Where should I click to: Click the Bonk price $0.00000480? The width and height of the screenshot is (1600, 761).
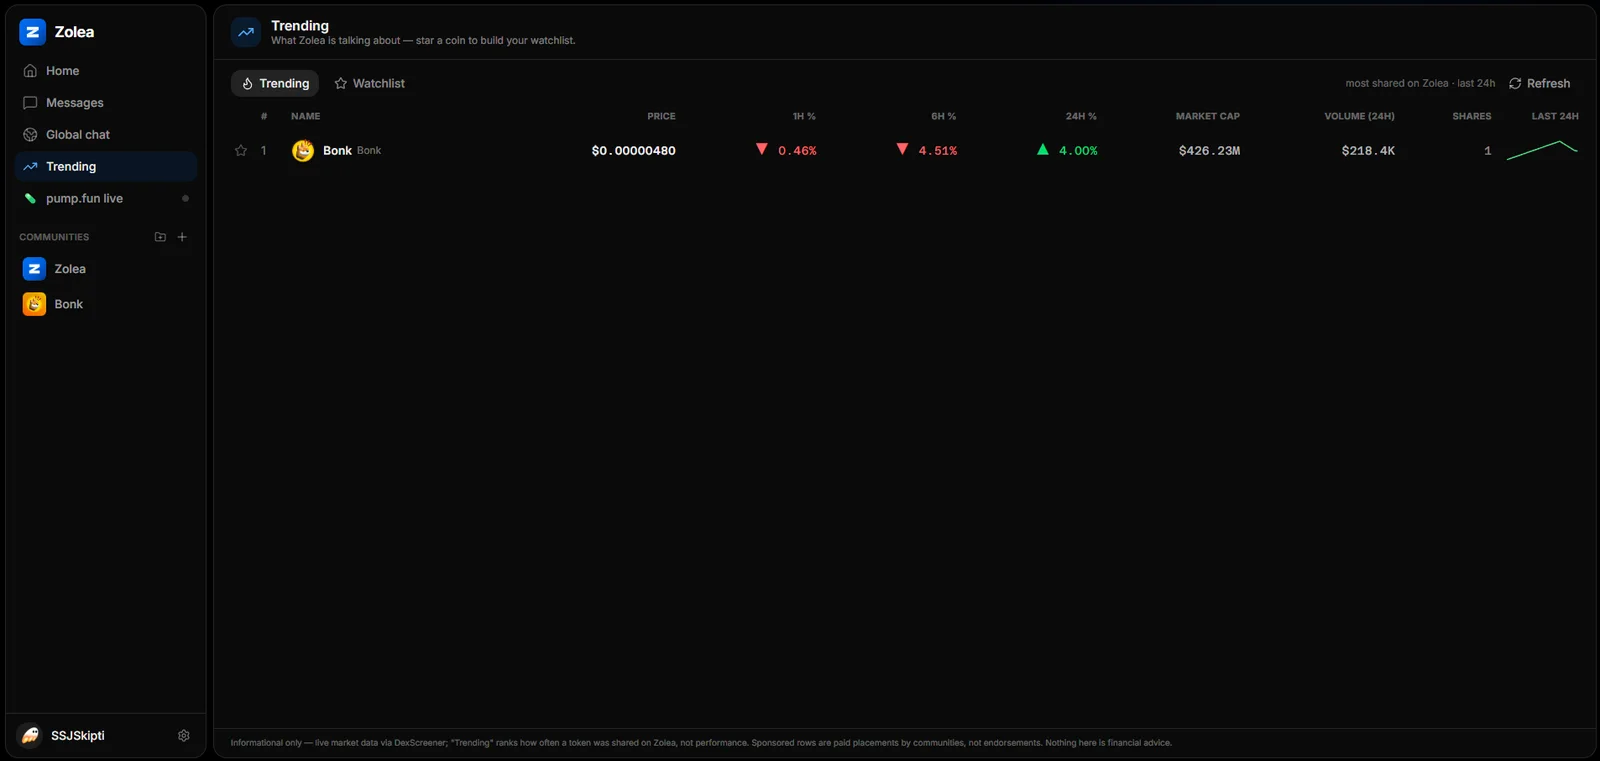[x=634, y=151]
